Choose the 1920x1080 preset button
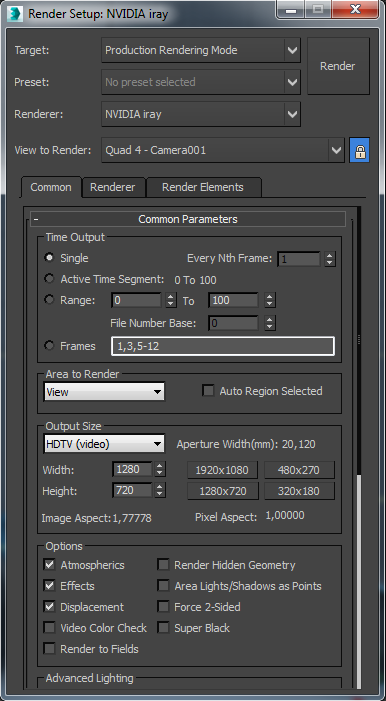The width and height of the screenshot is (386, 701). tap(223, 470)
